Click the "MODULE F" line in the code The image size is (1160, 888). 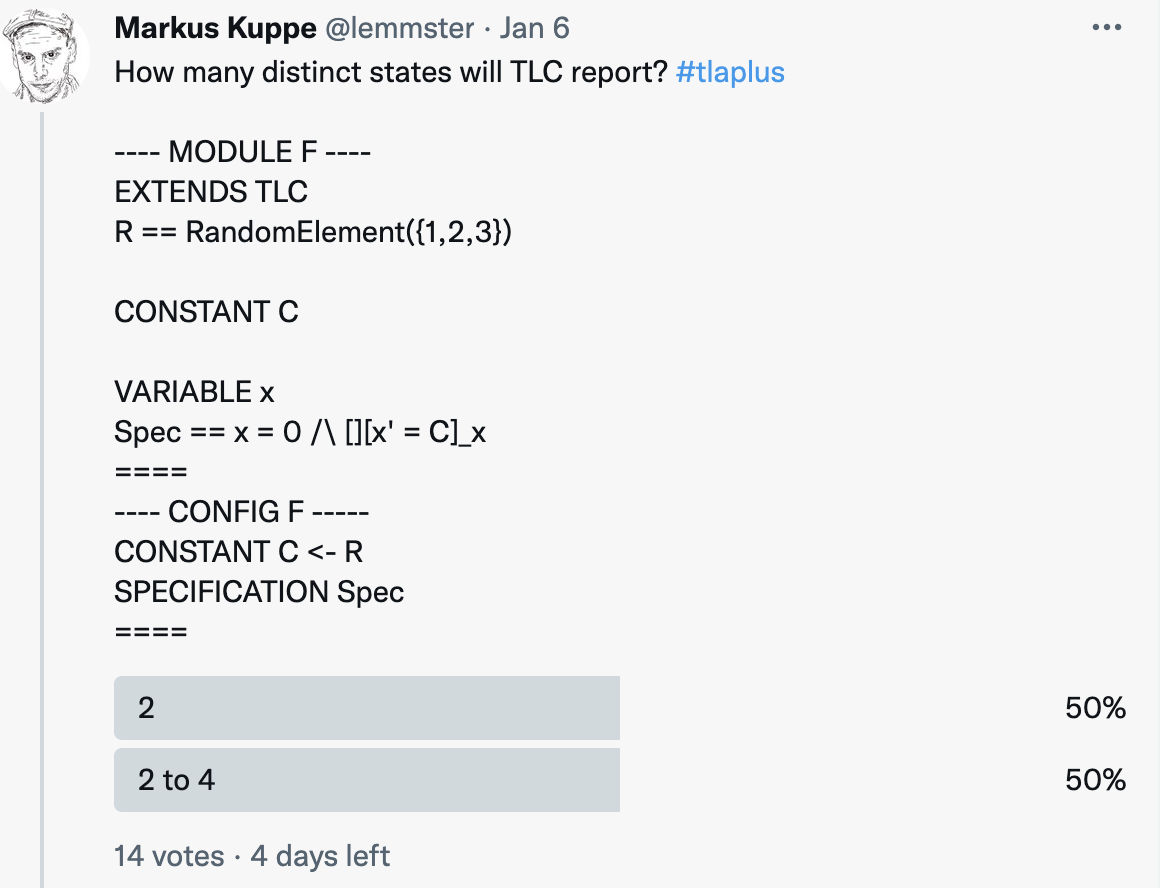pos(243,151)
